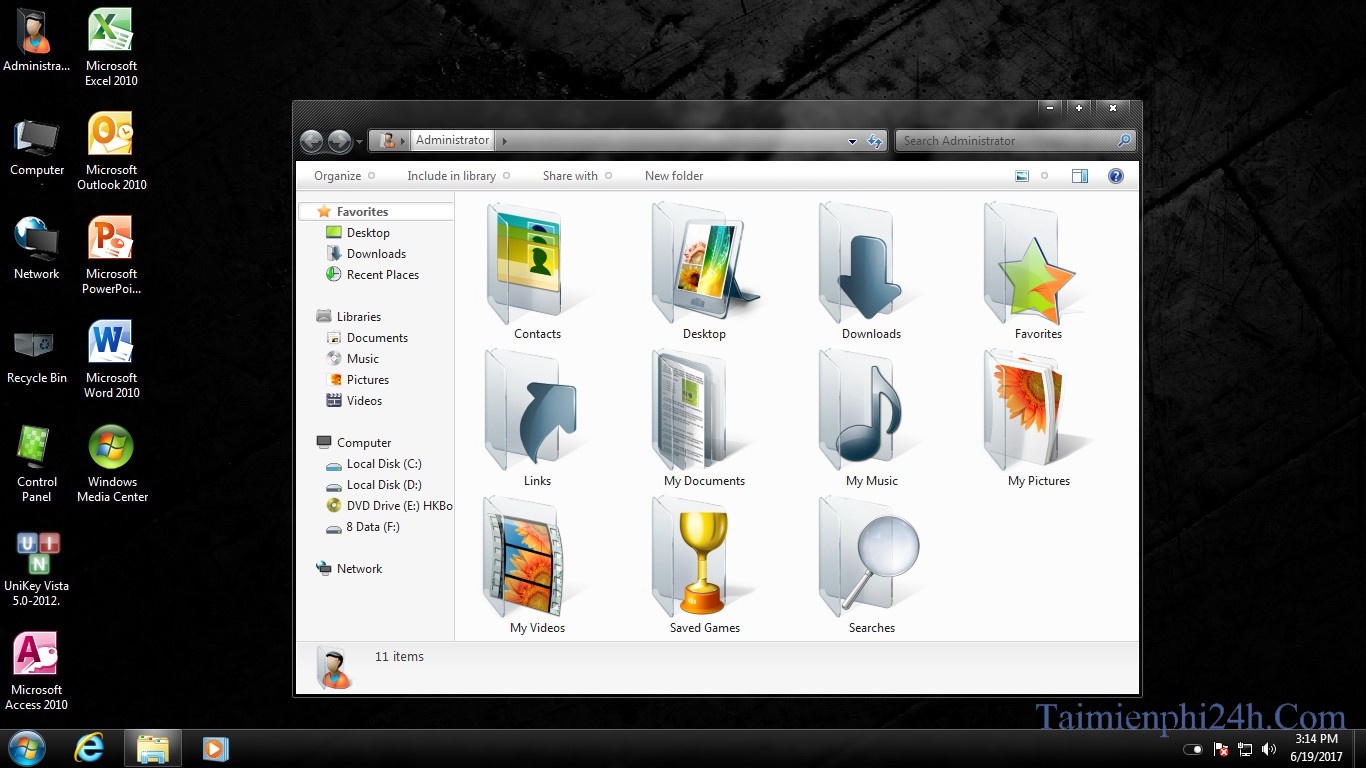
Task: Open Documents library in sidebar
Action: pos(377,338)
